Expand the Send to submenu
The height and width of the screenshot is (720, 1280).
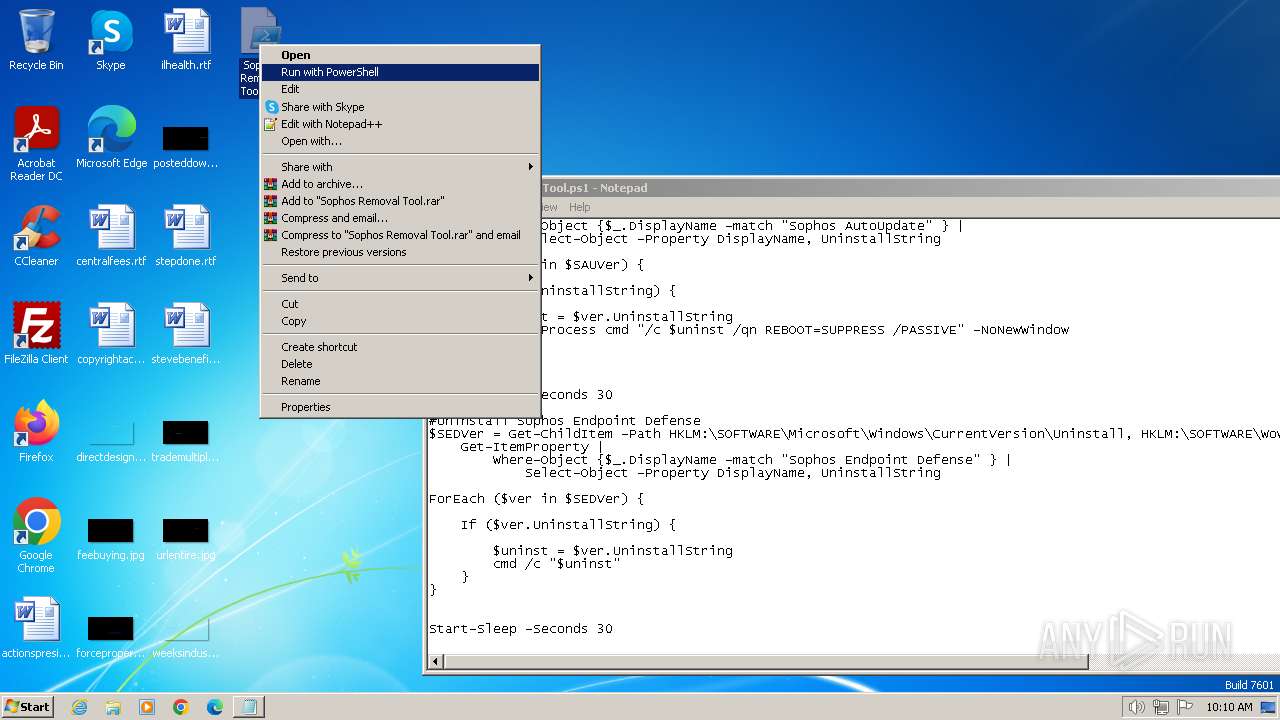tap(400, 278)
